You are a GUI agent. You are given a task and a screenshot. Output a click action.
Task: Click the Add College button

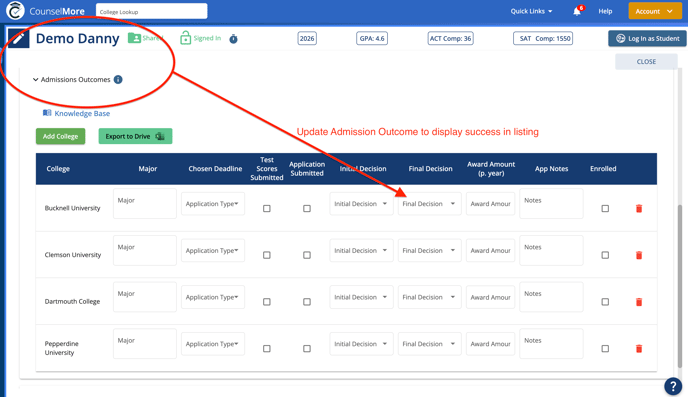point(61,136)
